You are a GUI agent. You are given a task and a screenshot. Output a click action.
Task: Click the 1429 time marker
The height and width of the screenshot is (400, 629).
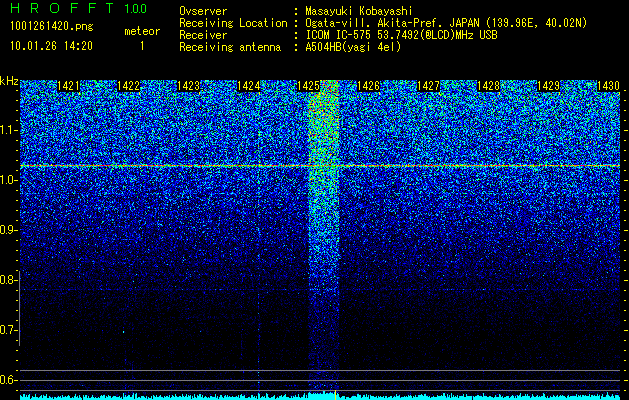click(548, 86)
